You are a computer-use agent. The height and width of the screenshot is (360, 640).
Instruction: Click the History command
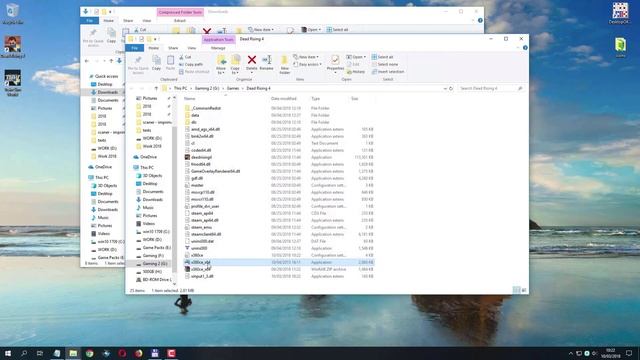click(356, 72)
